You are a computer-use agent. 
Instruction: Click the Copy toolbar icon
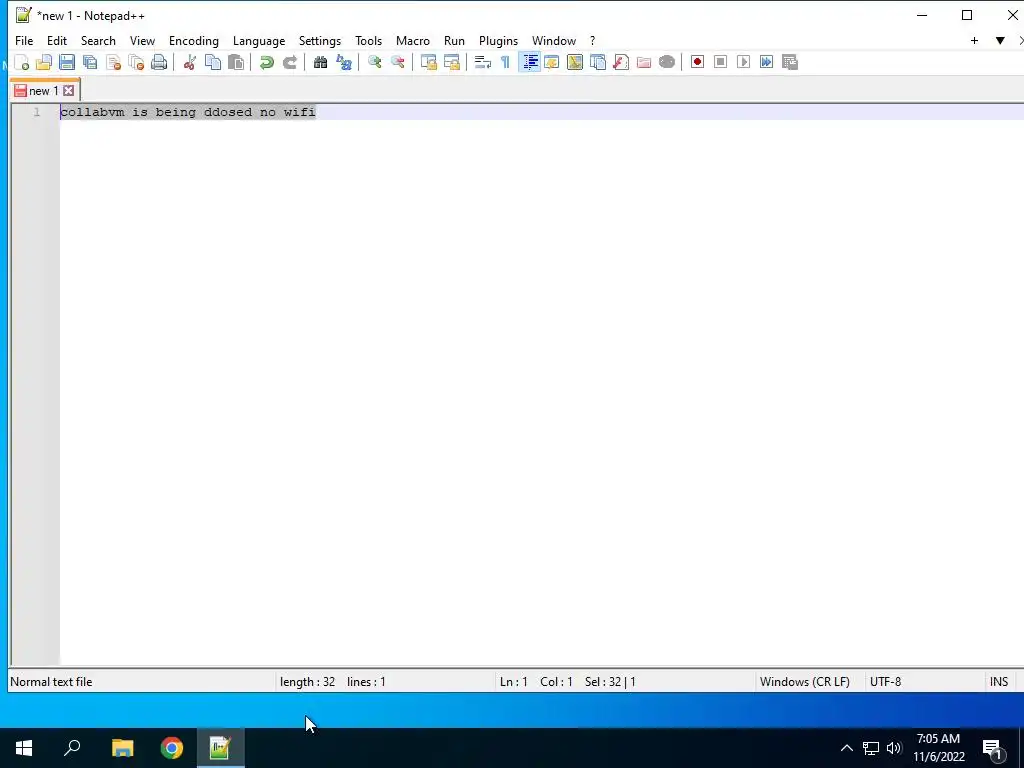213,62
